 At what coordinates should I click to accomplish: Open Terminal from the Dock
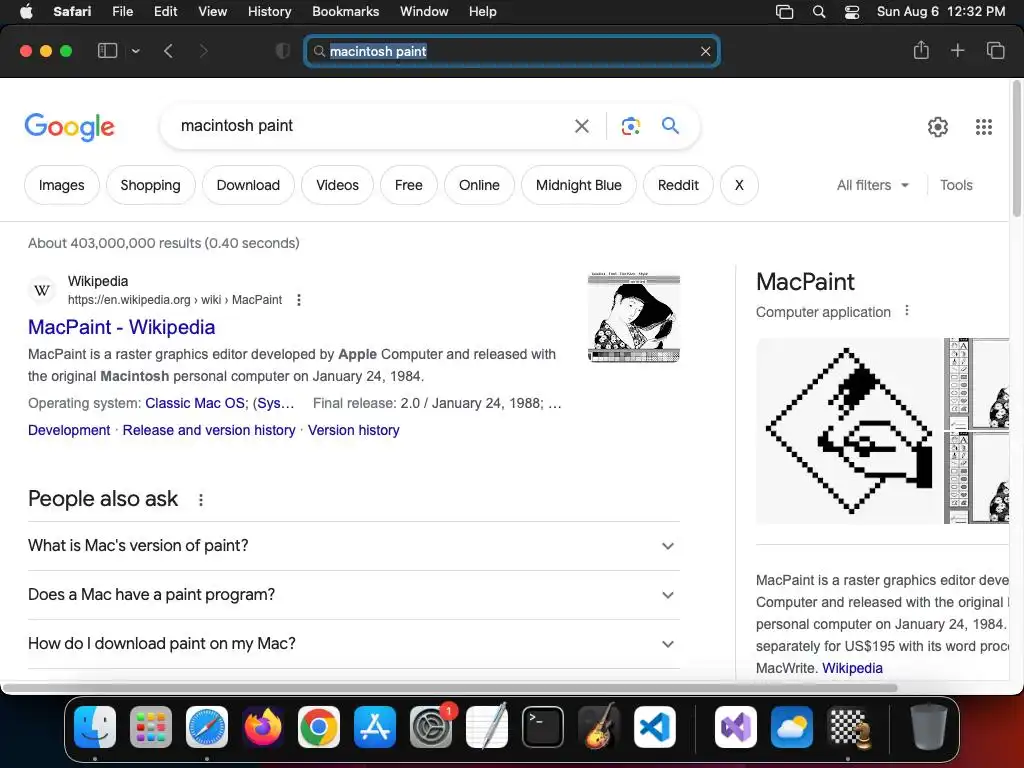pyautogui.click(x=543, y=727)
